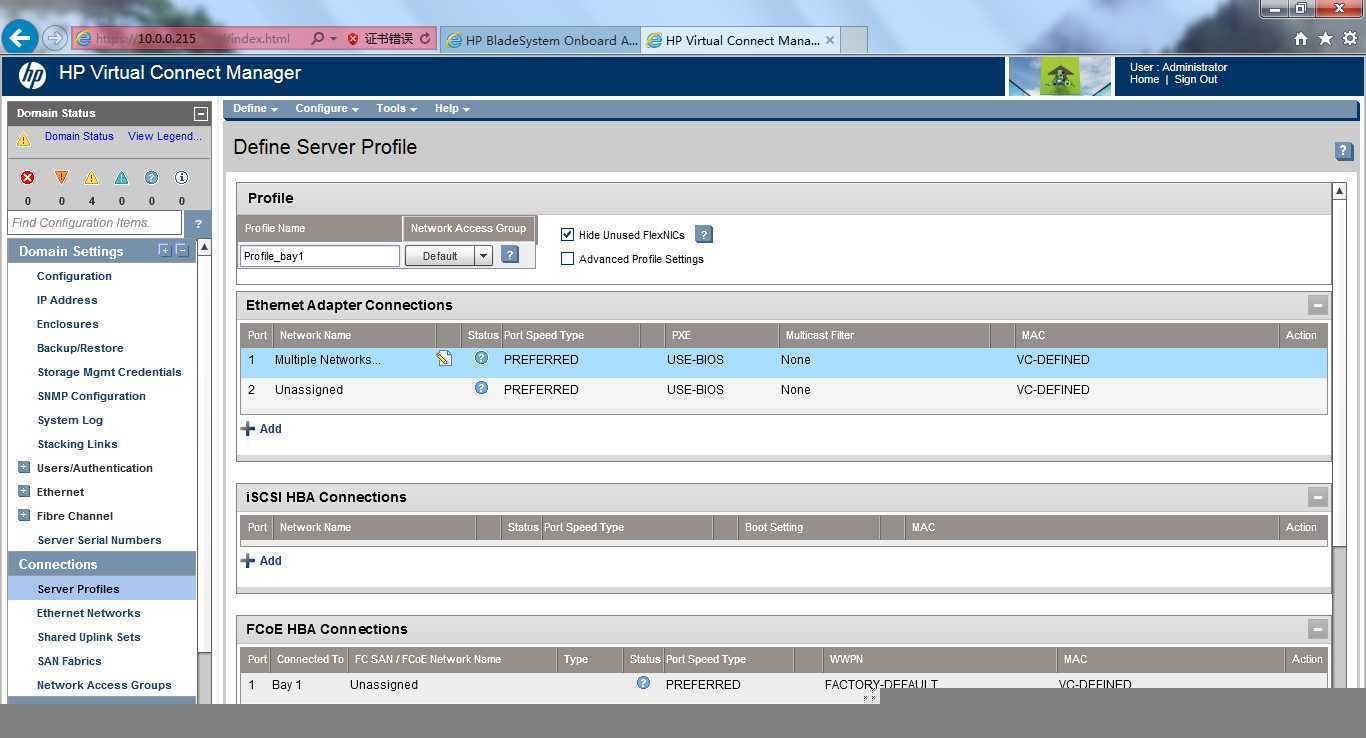
Task: Click Find Configuration Items search box
Action: [x=95, y=223]
